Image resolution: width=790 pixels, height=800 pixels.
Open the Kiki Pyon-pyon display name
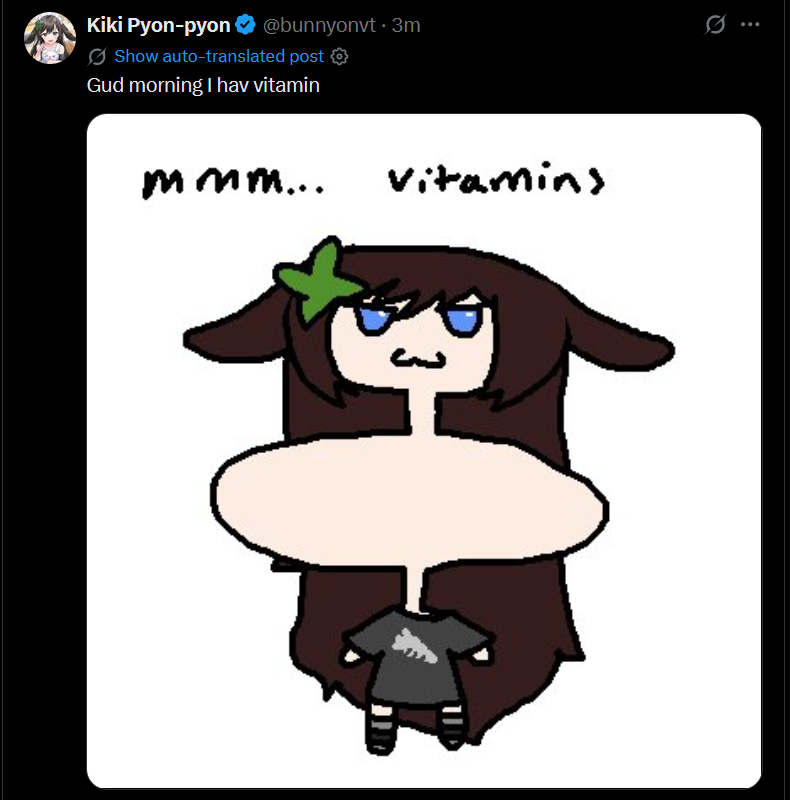[x=158, y=25]
